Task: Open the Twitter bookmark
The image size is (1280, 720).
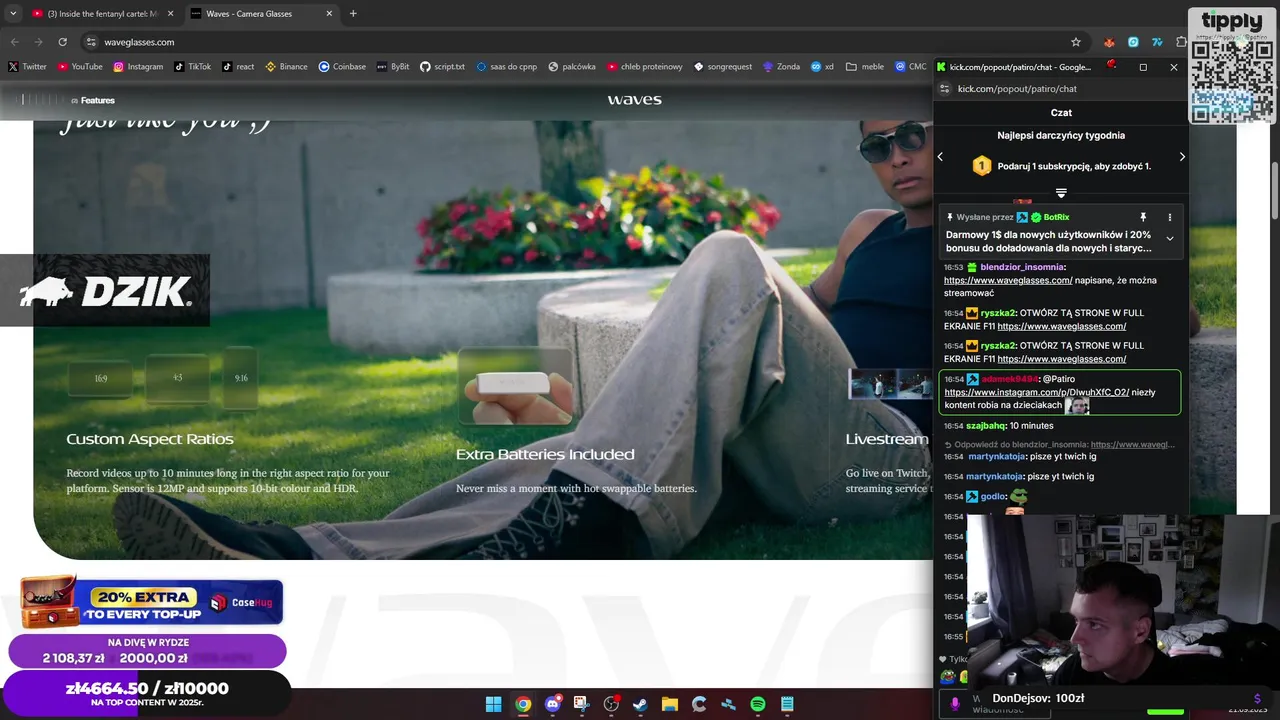Action: tap(27, 67)
